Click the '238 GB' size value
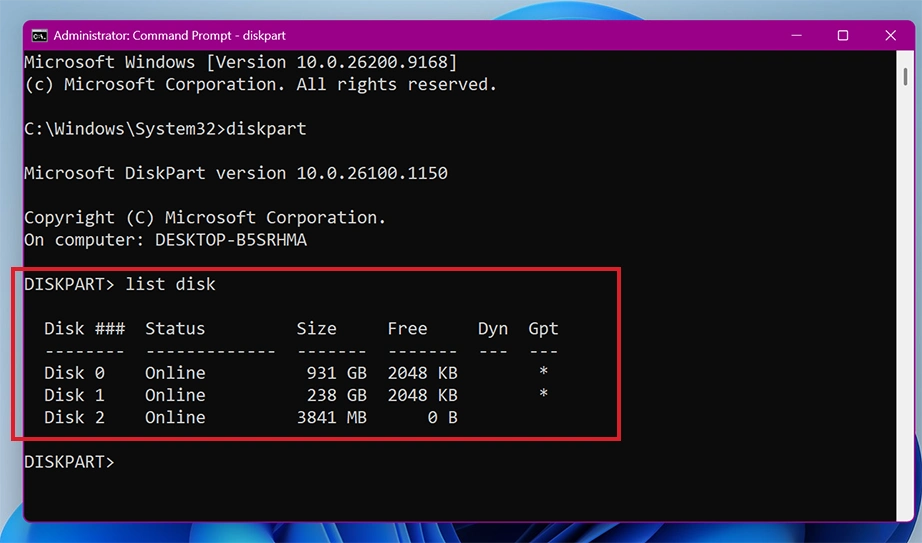Viewport: 922px width, 543px height. 336,395
